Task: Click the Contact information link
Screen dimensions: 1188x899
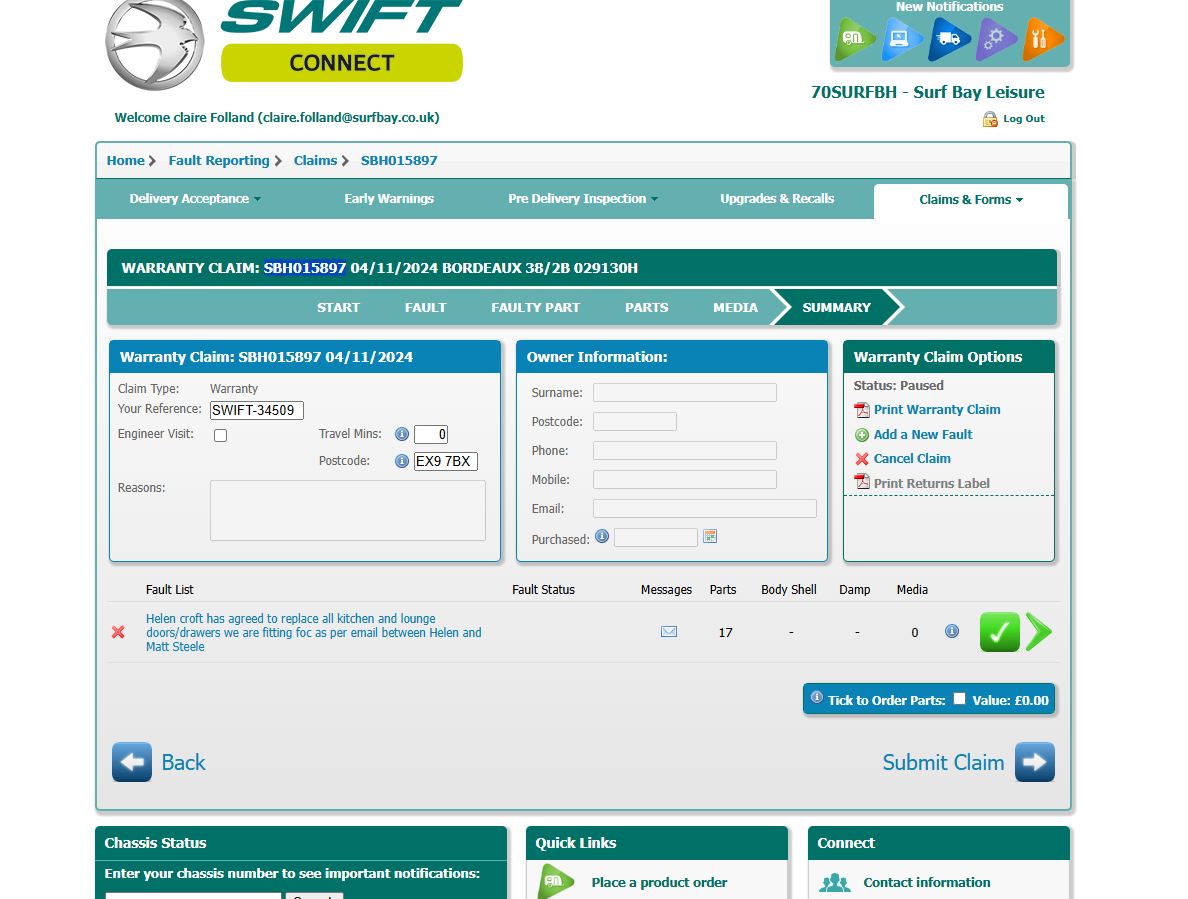Action: coord(927,882)
